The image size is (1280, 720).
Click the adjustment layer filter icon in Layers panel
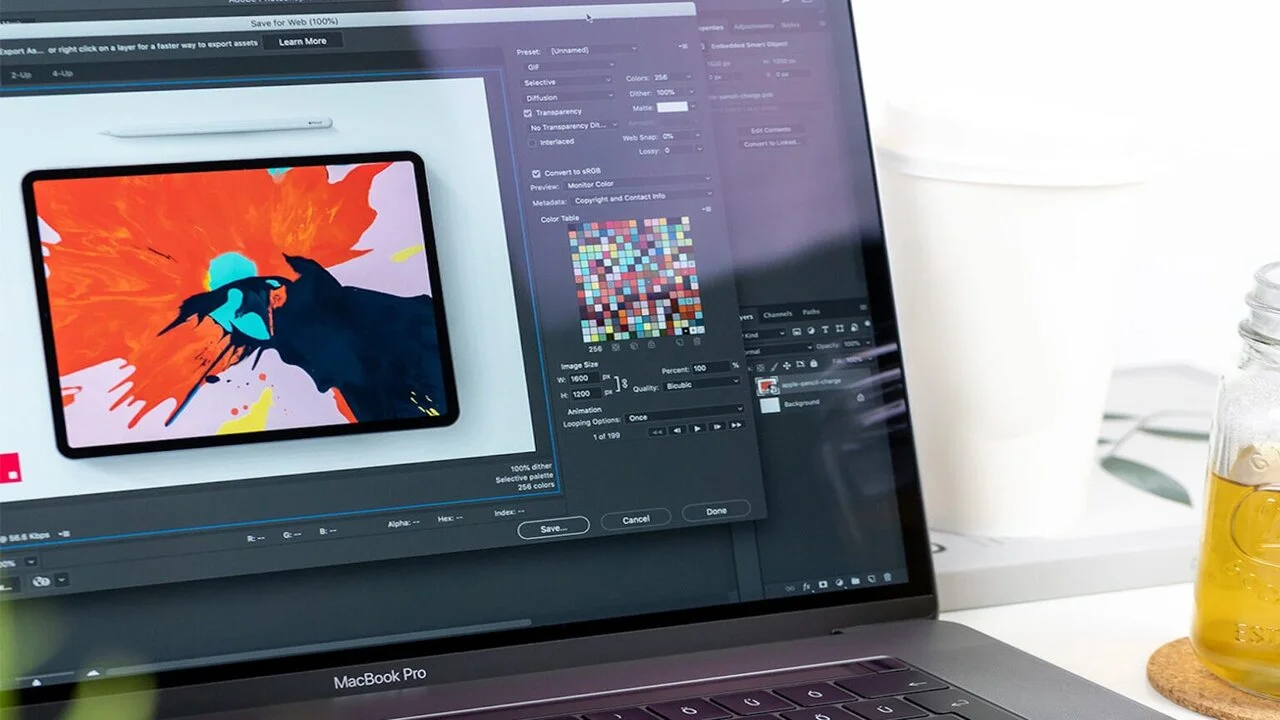pos(811,331)
